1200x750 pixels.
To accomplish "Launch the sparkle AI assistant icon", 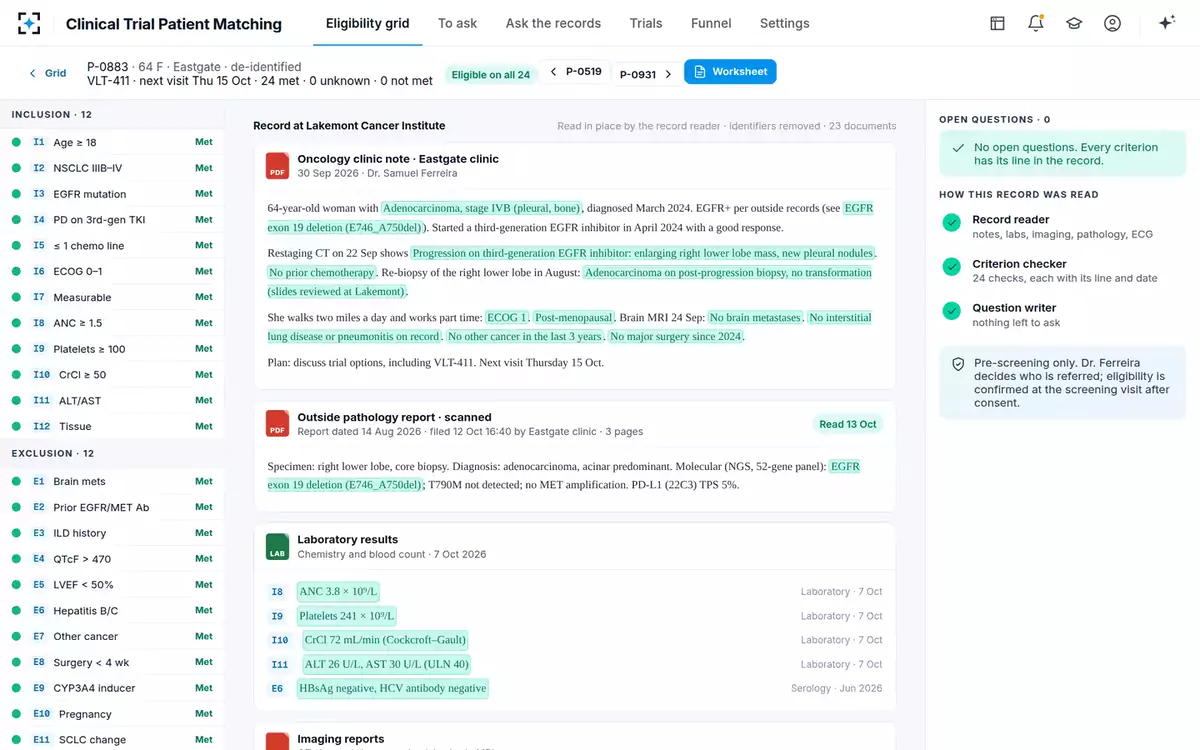I will [1166, 23].
